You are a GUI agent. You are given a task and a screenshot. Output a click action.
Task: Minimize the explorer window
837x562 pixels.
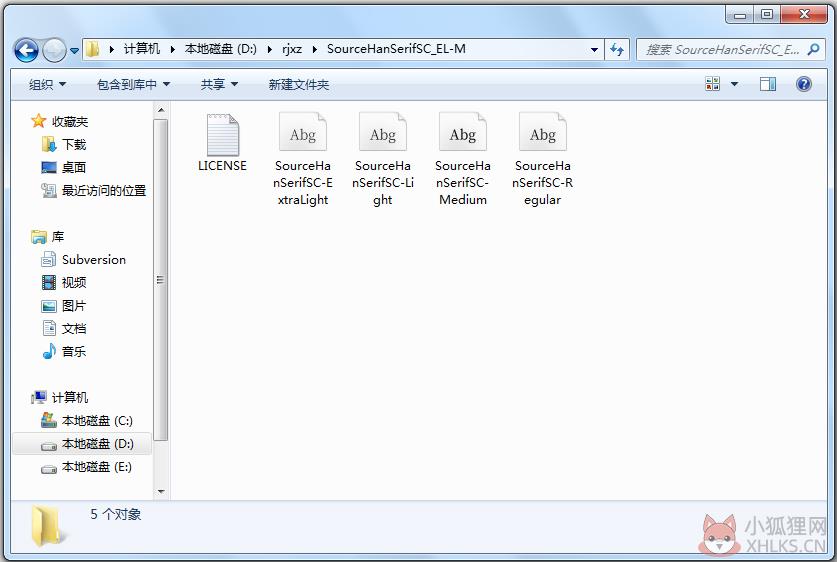tap(740, 14)
